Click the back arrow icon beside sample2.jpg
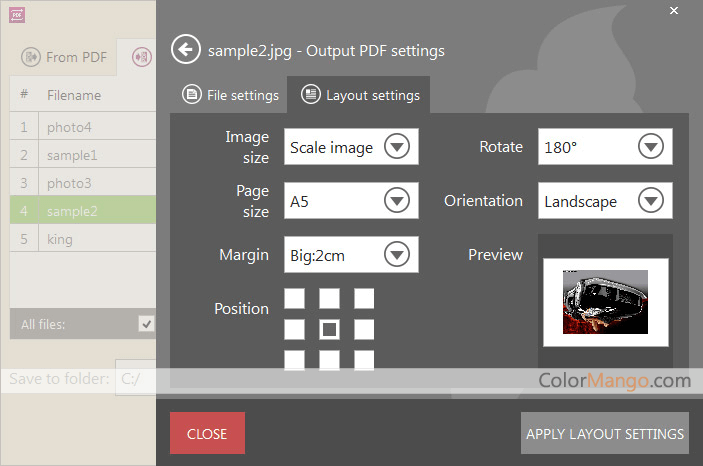703x466 pixels. (x=185, y=50)
